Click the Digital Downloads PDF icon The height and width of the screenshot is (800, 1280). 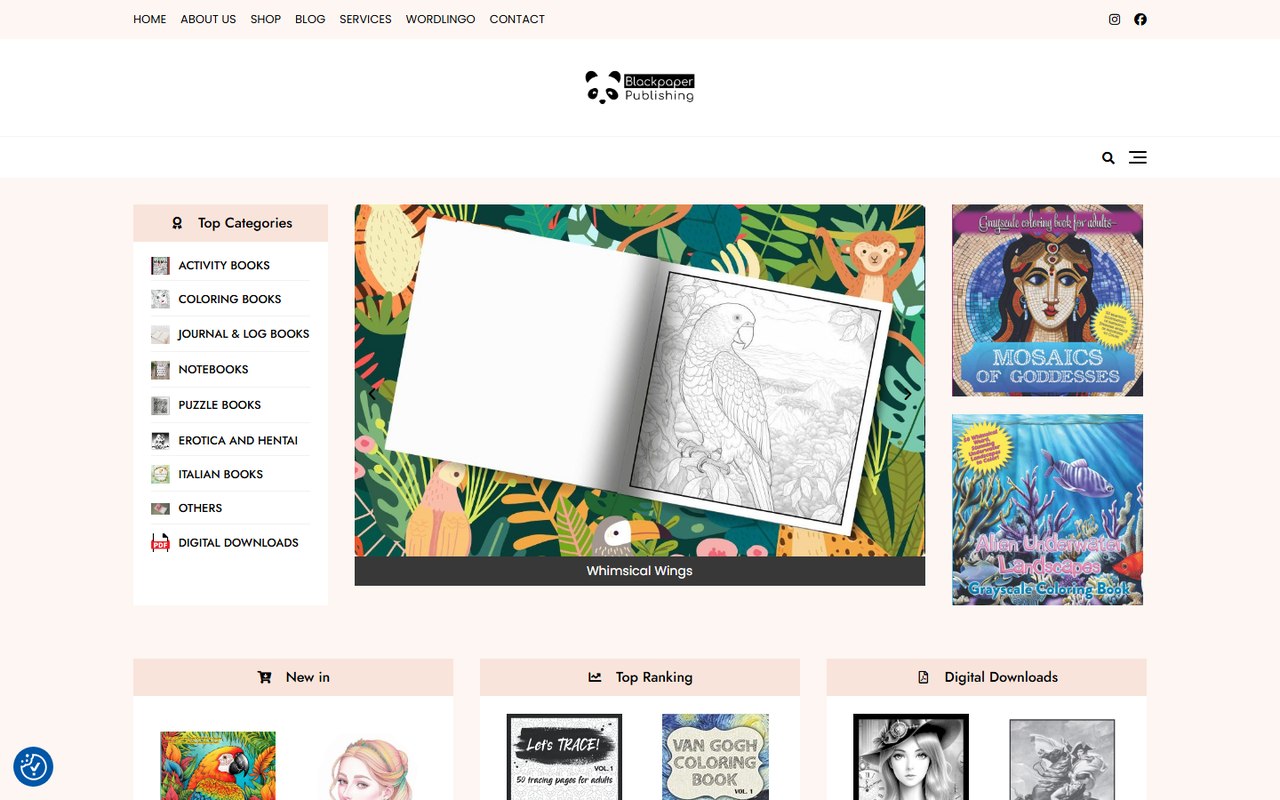coord(160,543)
